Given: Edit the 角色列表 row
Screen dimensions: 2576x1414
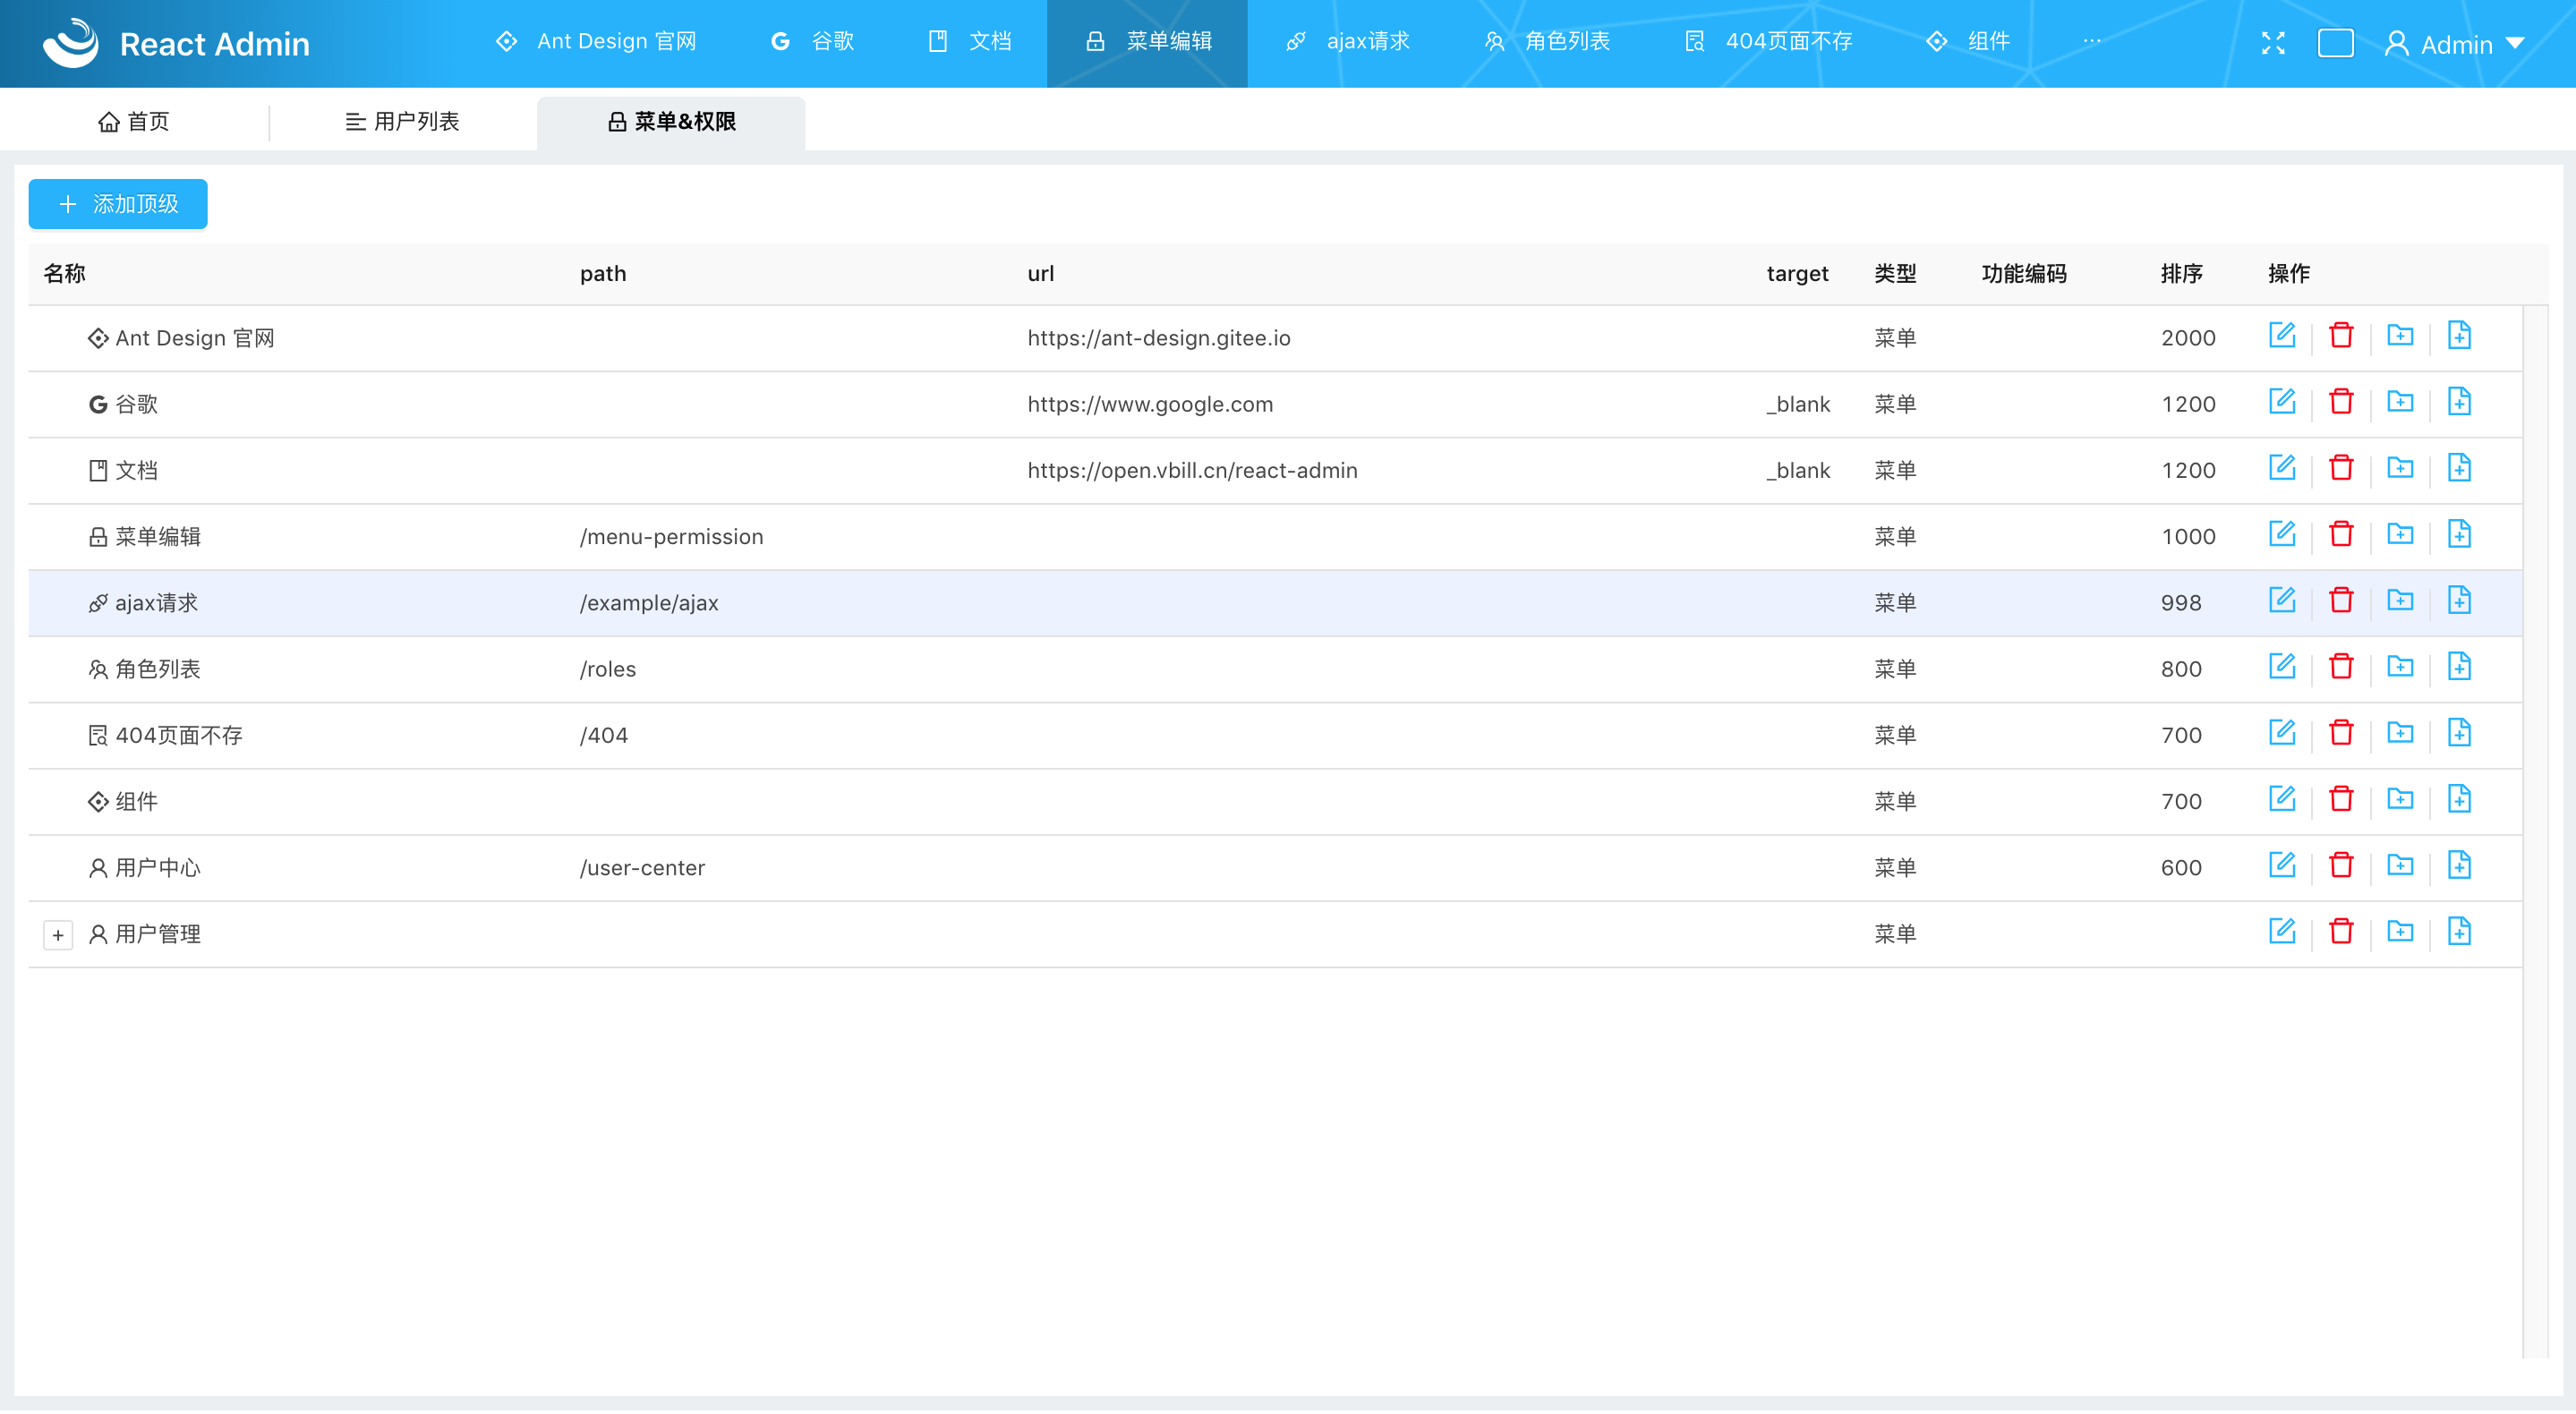Looking at the screenshot, I should coord(2281,665).
